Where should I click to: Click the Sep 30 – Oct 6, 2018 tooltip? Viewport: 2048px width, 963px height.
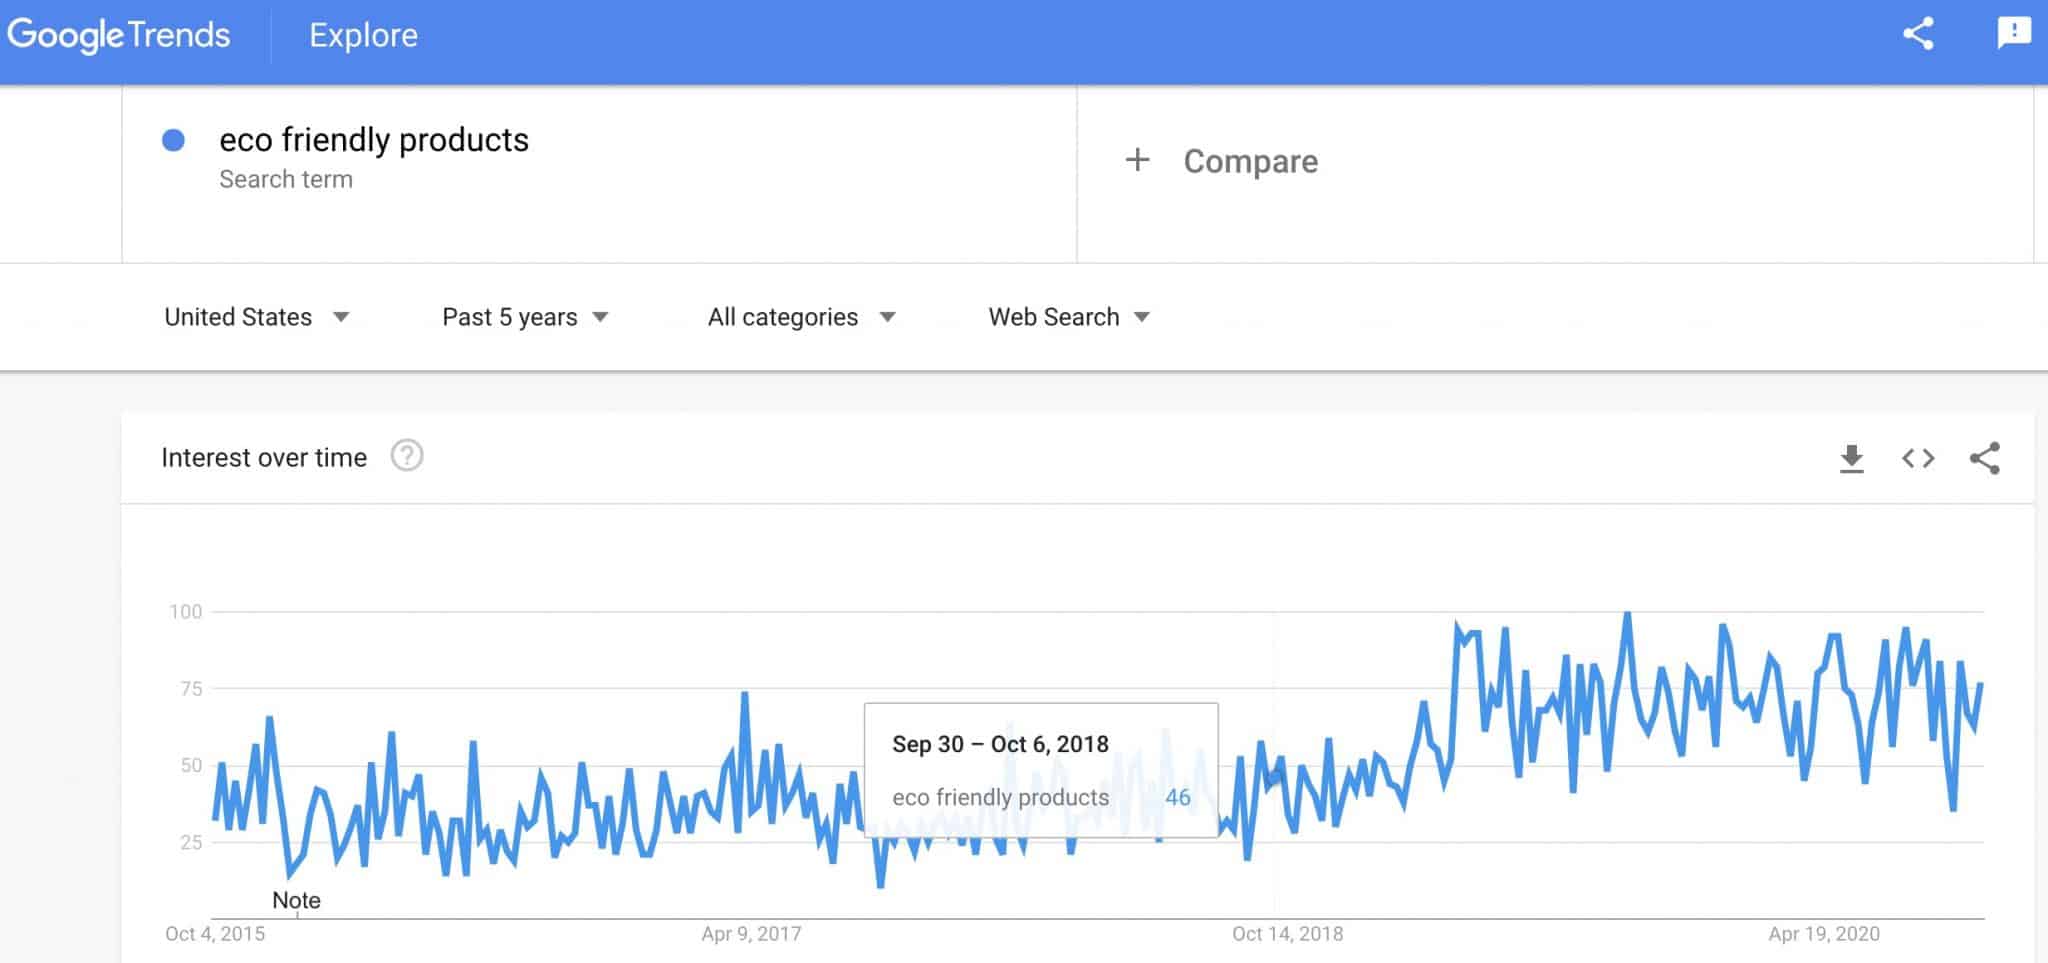[x=1000, y=744]
